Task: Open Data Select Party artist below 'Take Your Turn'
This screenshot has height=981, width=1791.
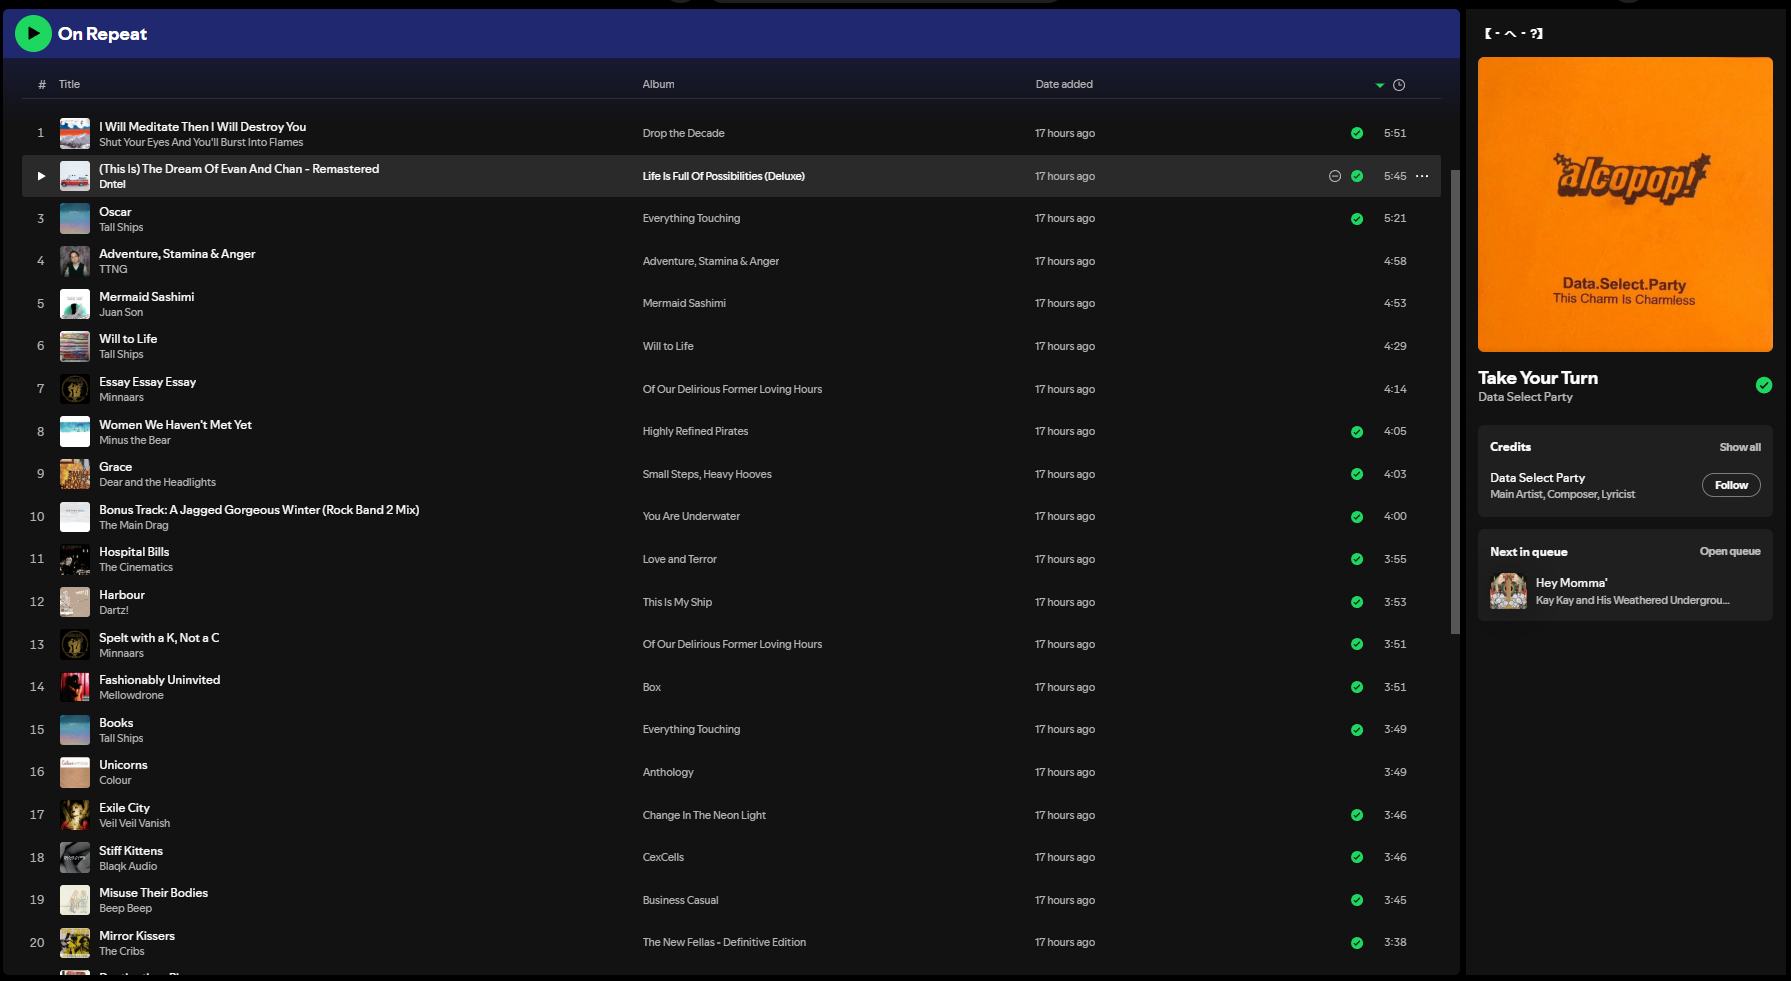Action: coord(1525,397)
